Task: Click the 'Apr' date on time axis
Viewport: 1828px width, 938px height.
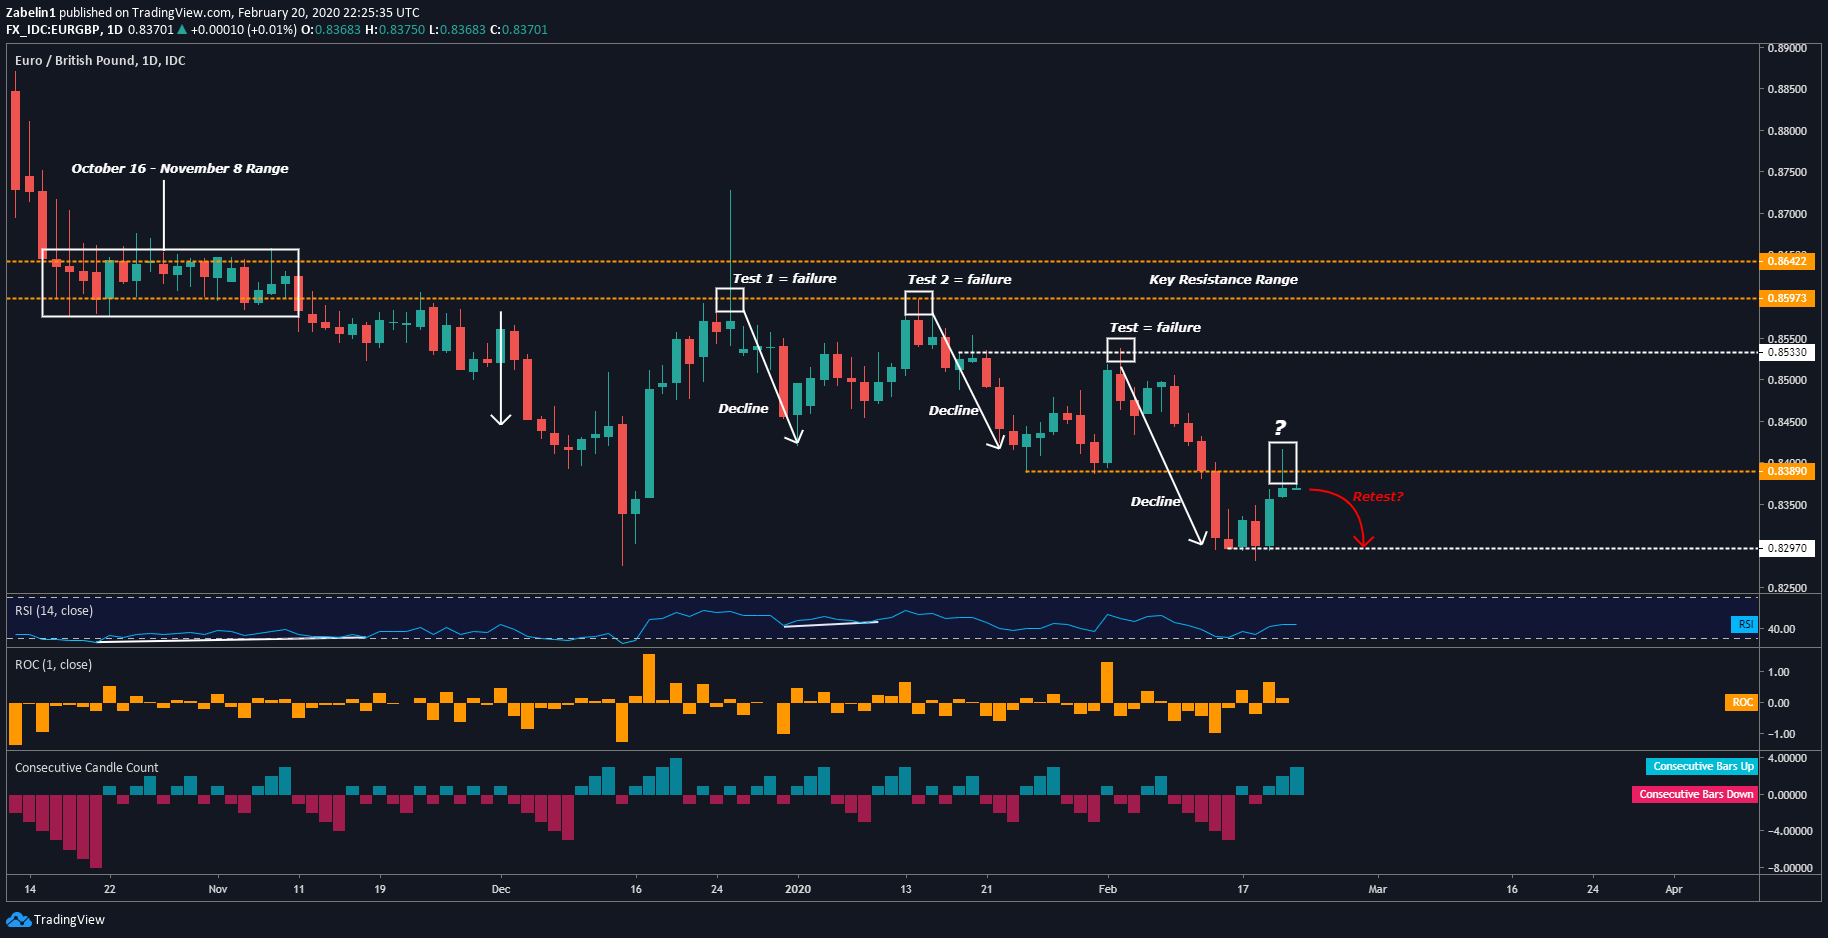Action: coord(1674,889)
